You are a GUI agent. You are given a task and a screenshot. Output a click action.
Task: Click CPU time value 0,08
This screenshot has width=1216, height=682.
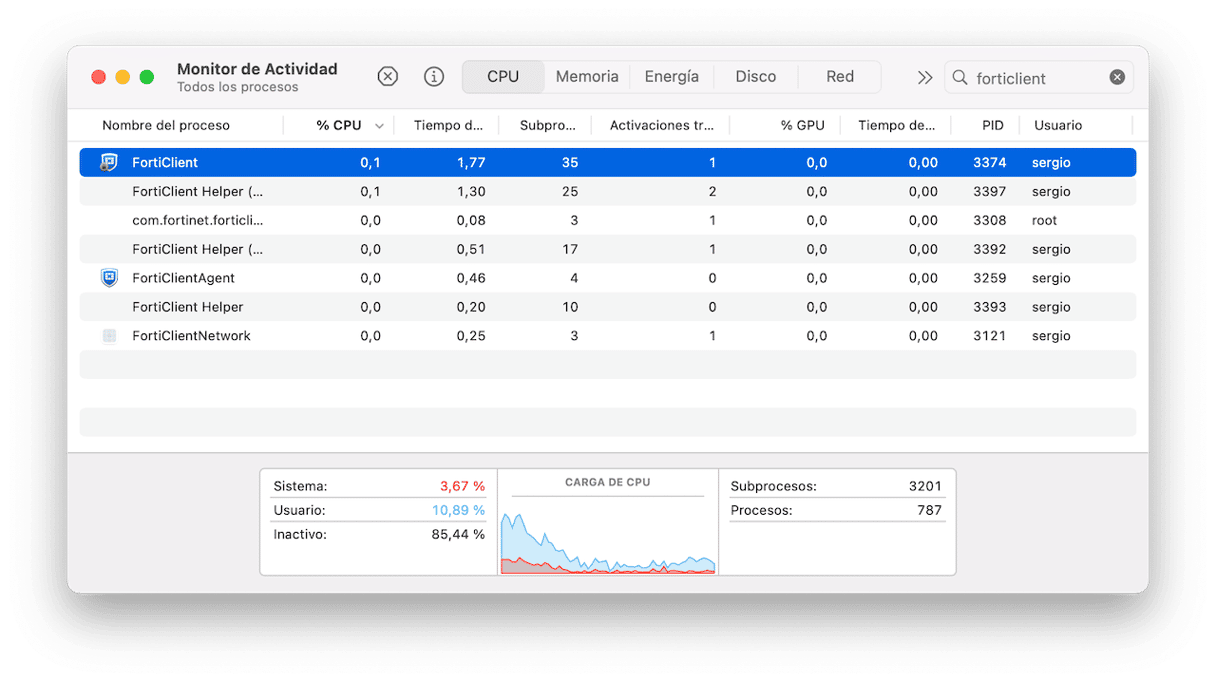[471, 220]
